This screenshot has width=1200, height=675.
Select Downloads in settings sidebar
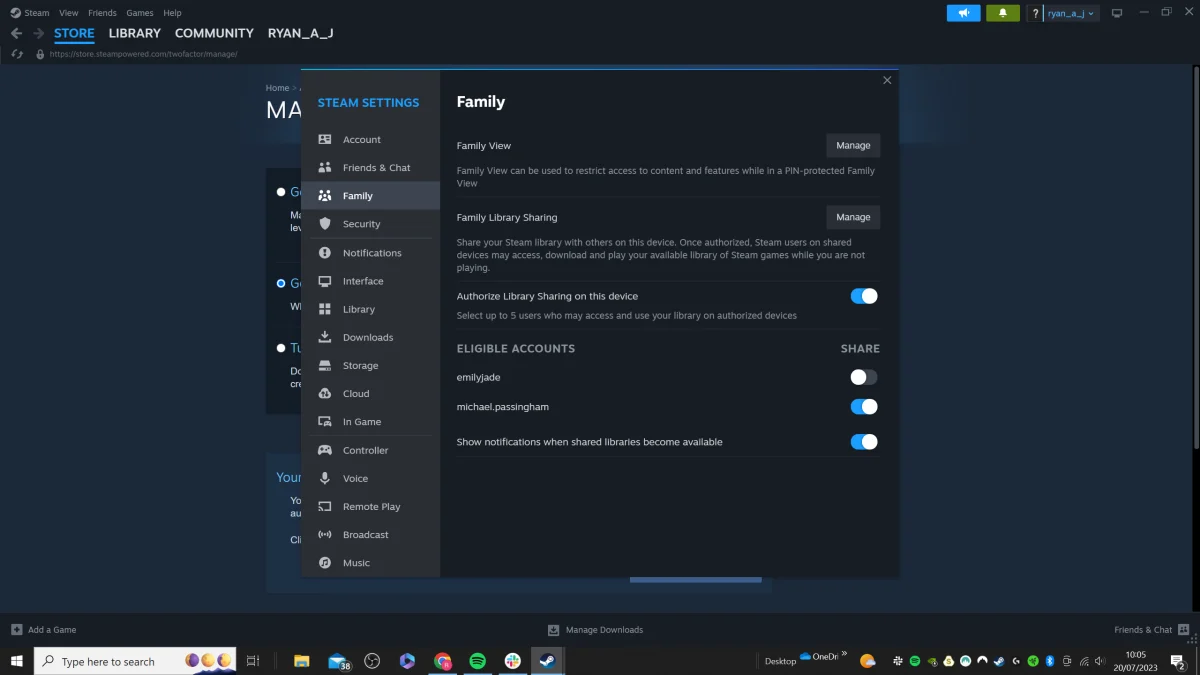[x=367, y=337]
